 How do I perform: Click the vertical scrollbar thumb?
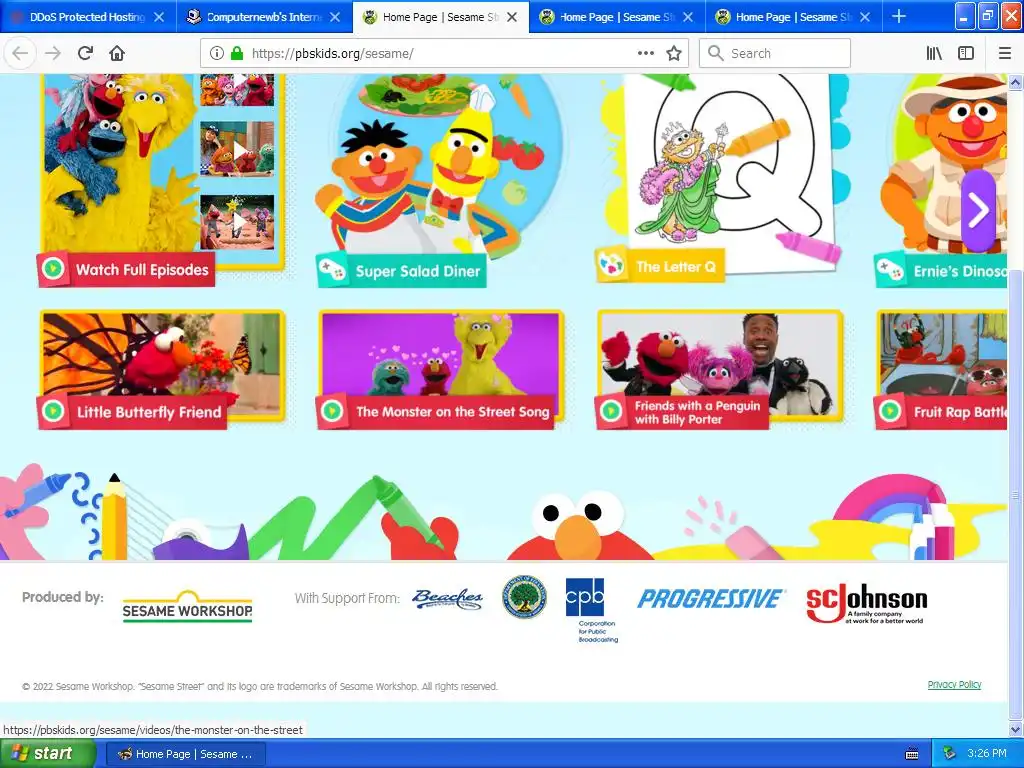click(1016, 495)
